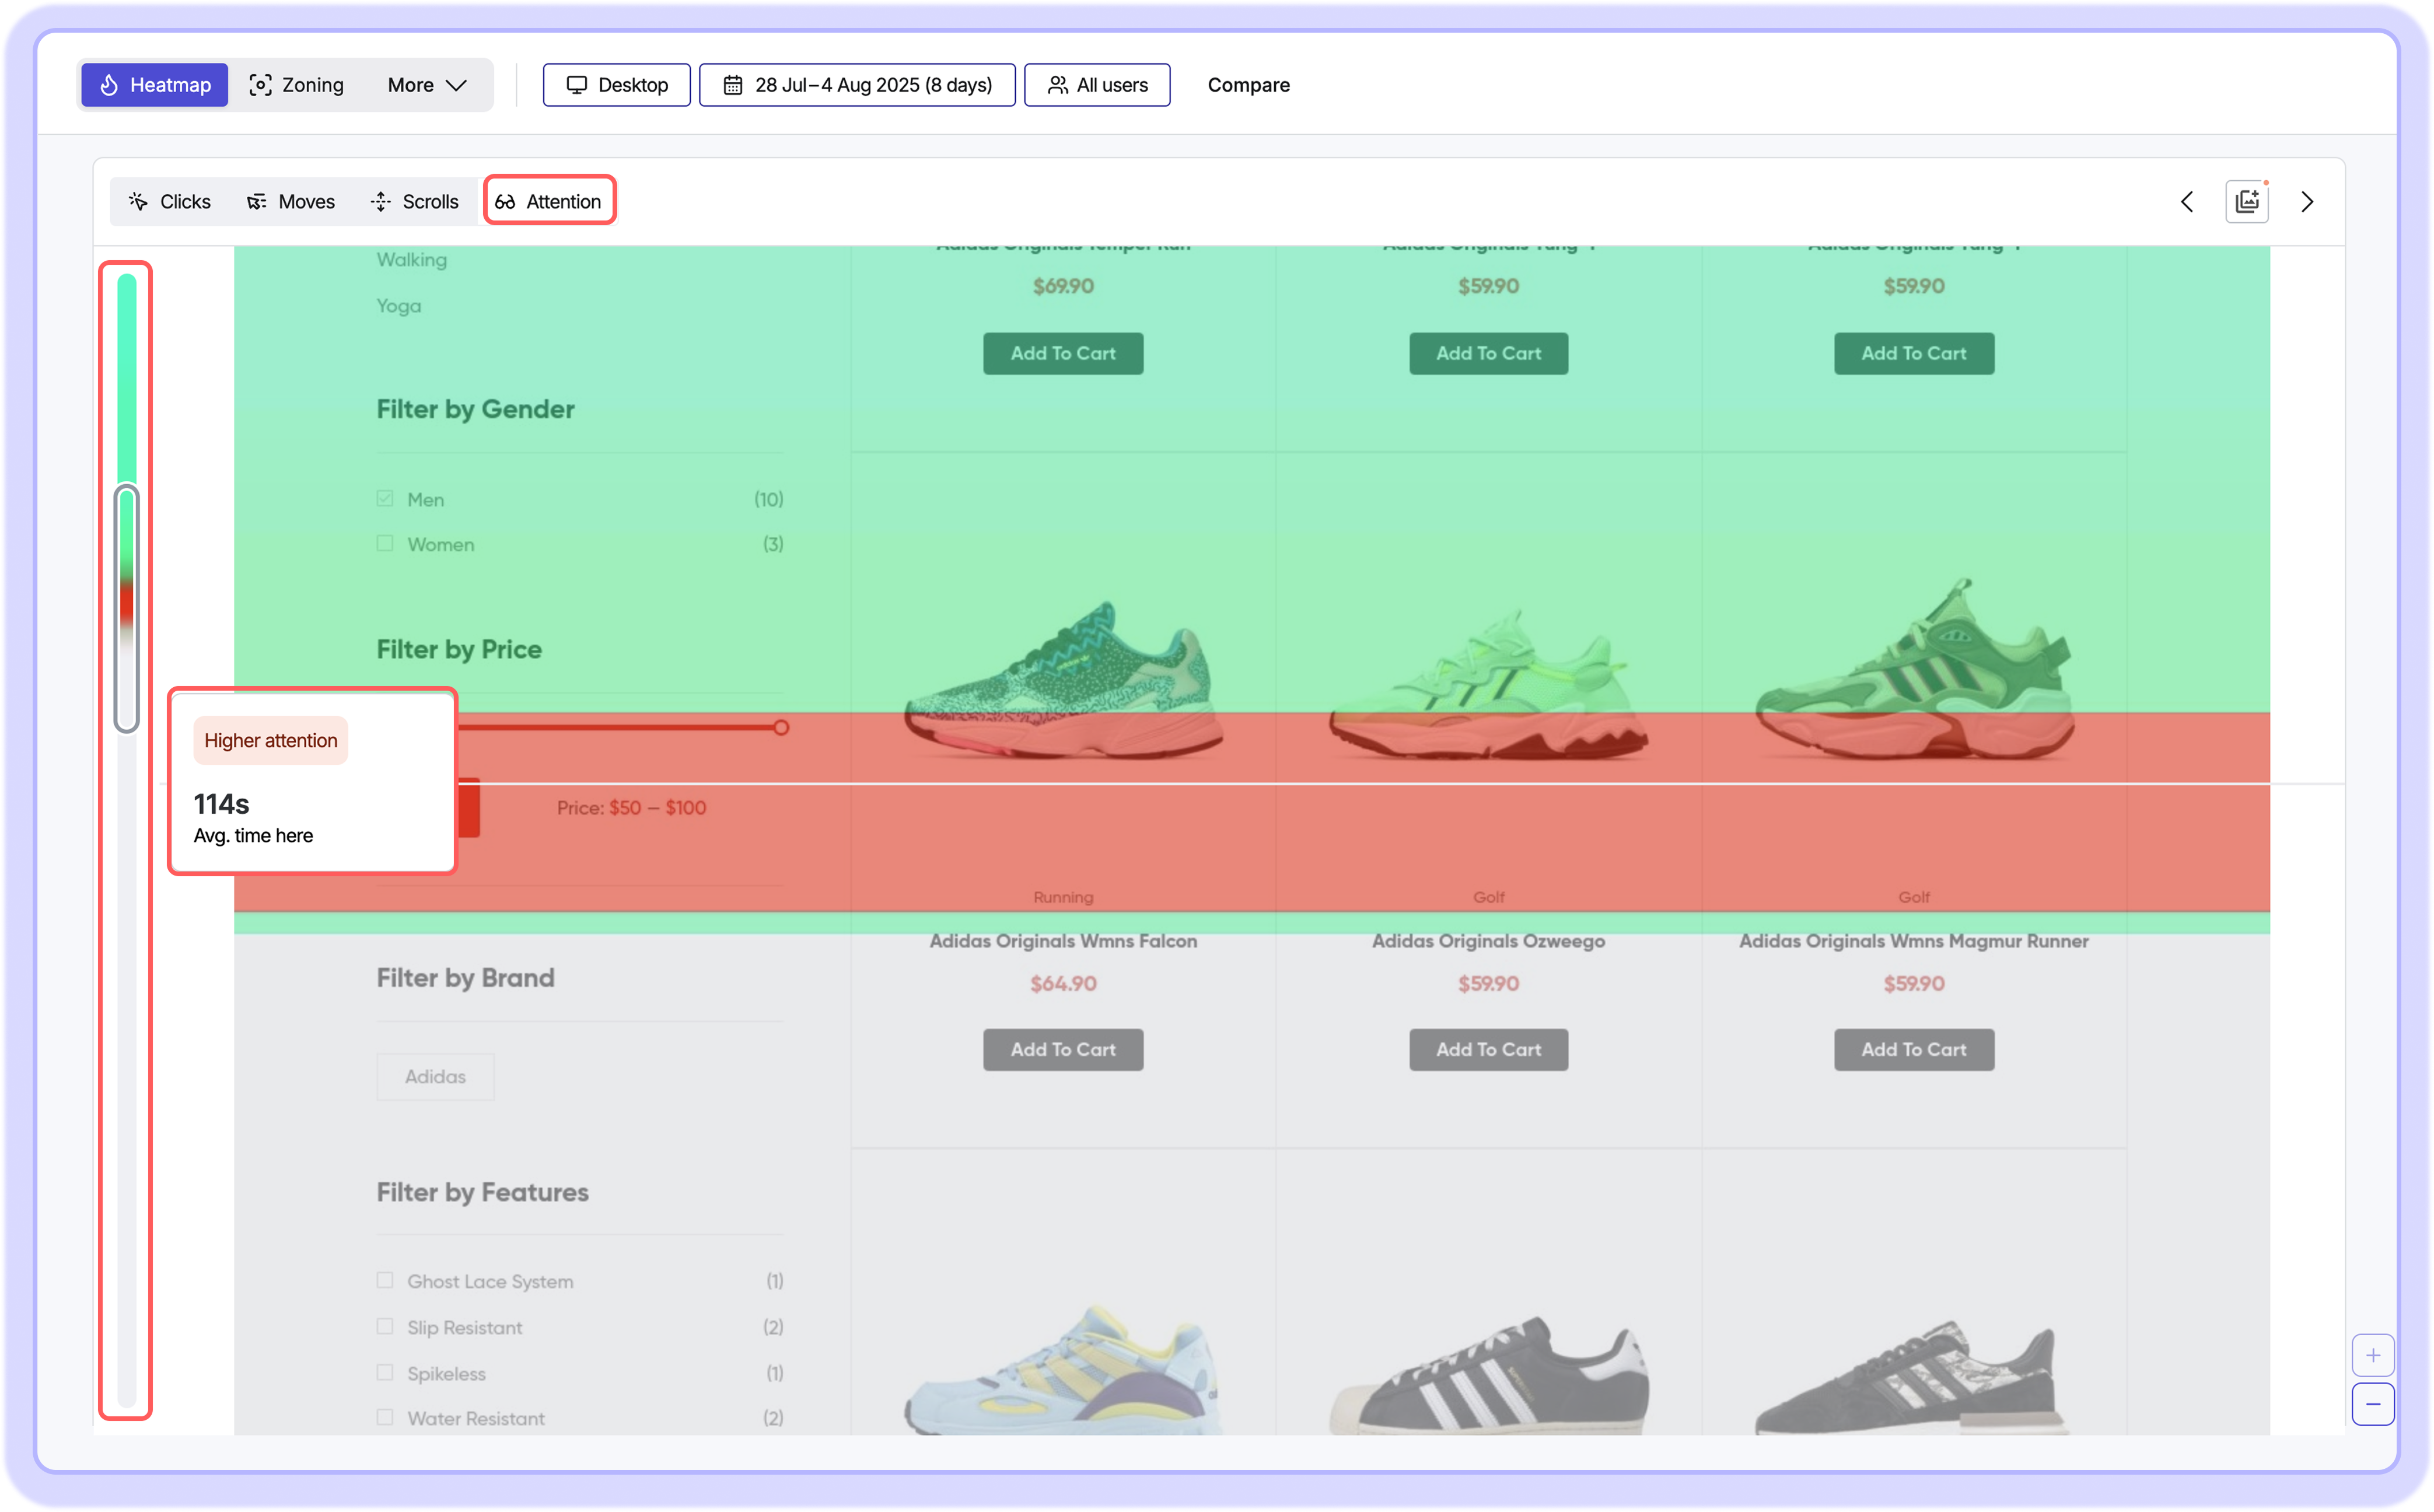Select the Adidas brand filter tag

(x=435, y=1077)
